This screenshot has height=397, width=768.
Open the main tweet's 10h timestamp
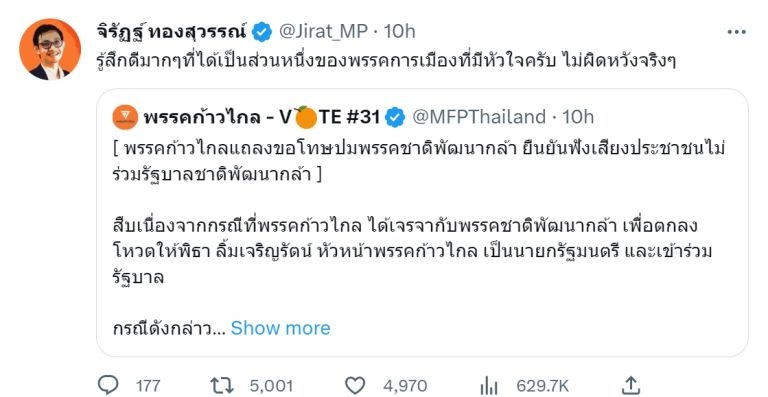(x=399, y=31)
